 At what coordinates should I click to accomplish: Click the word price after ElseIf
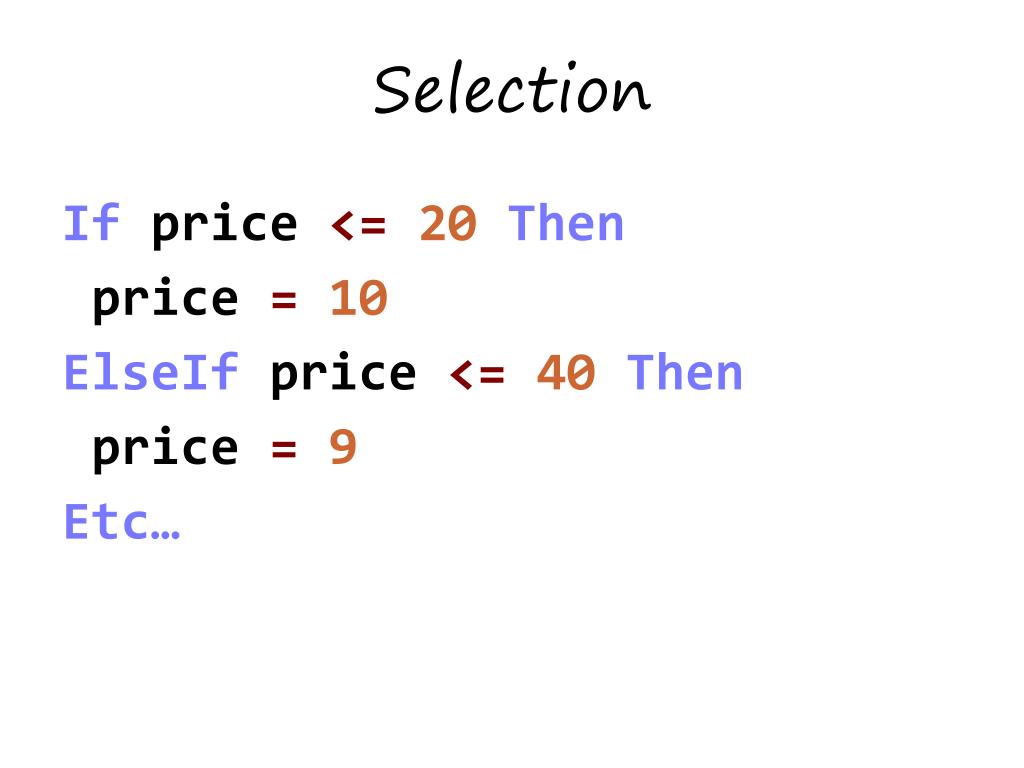(342, 375)
